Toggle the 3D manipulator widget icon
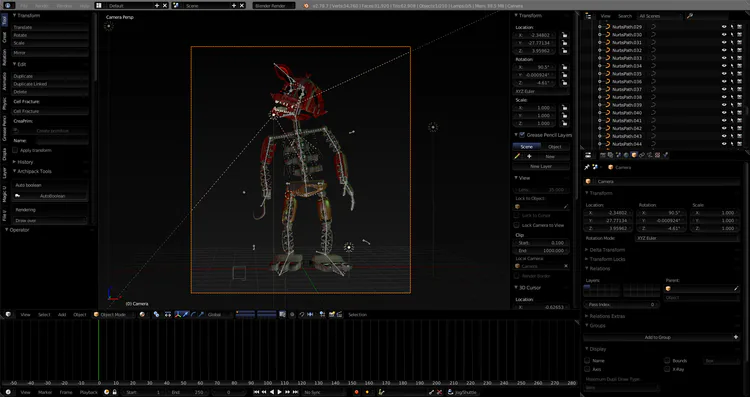 click(x=178, y=314)
